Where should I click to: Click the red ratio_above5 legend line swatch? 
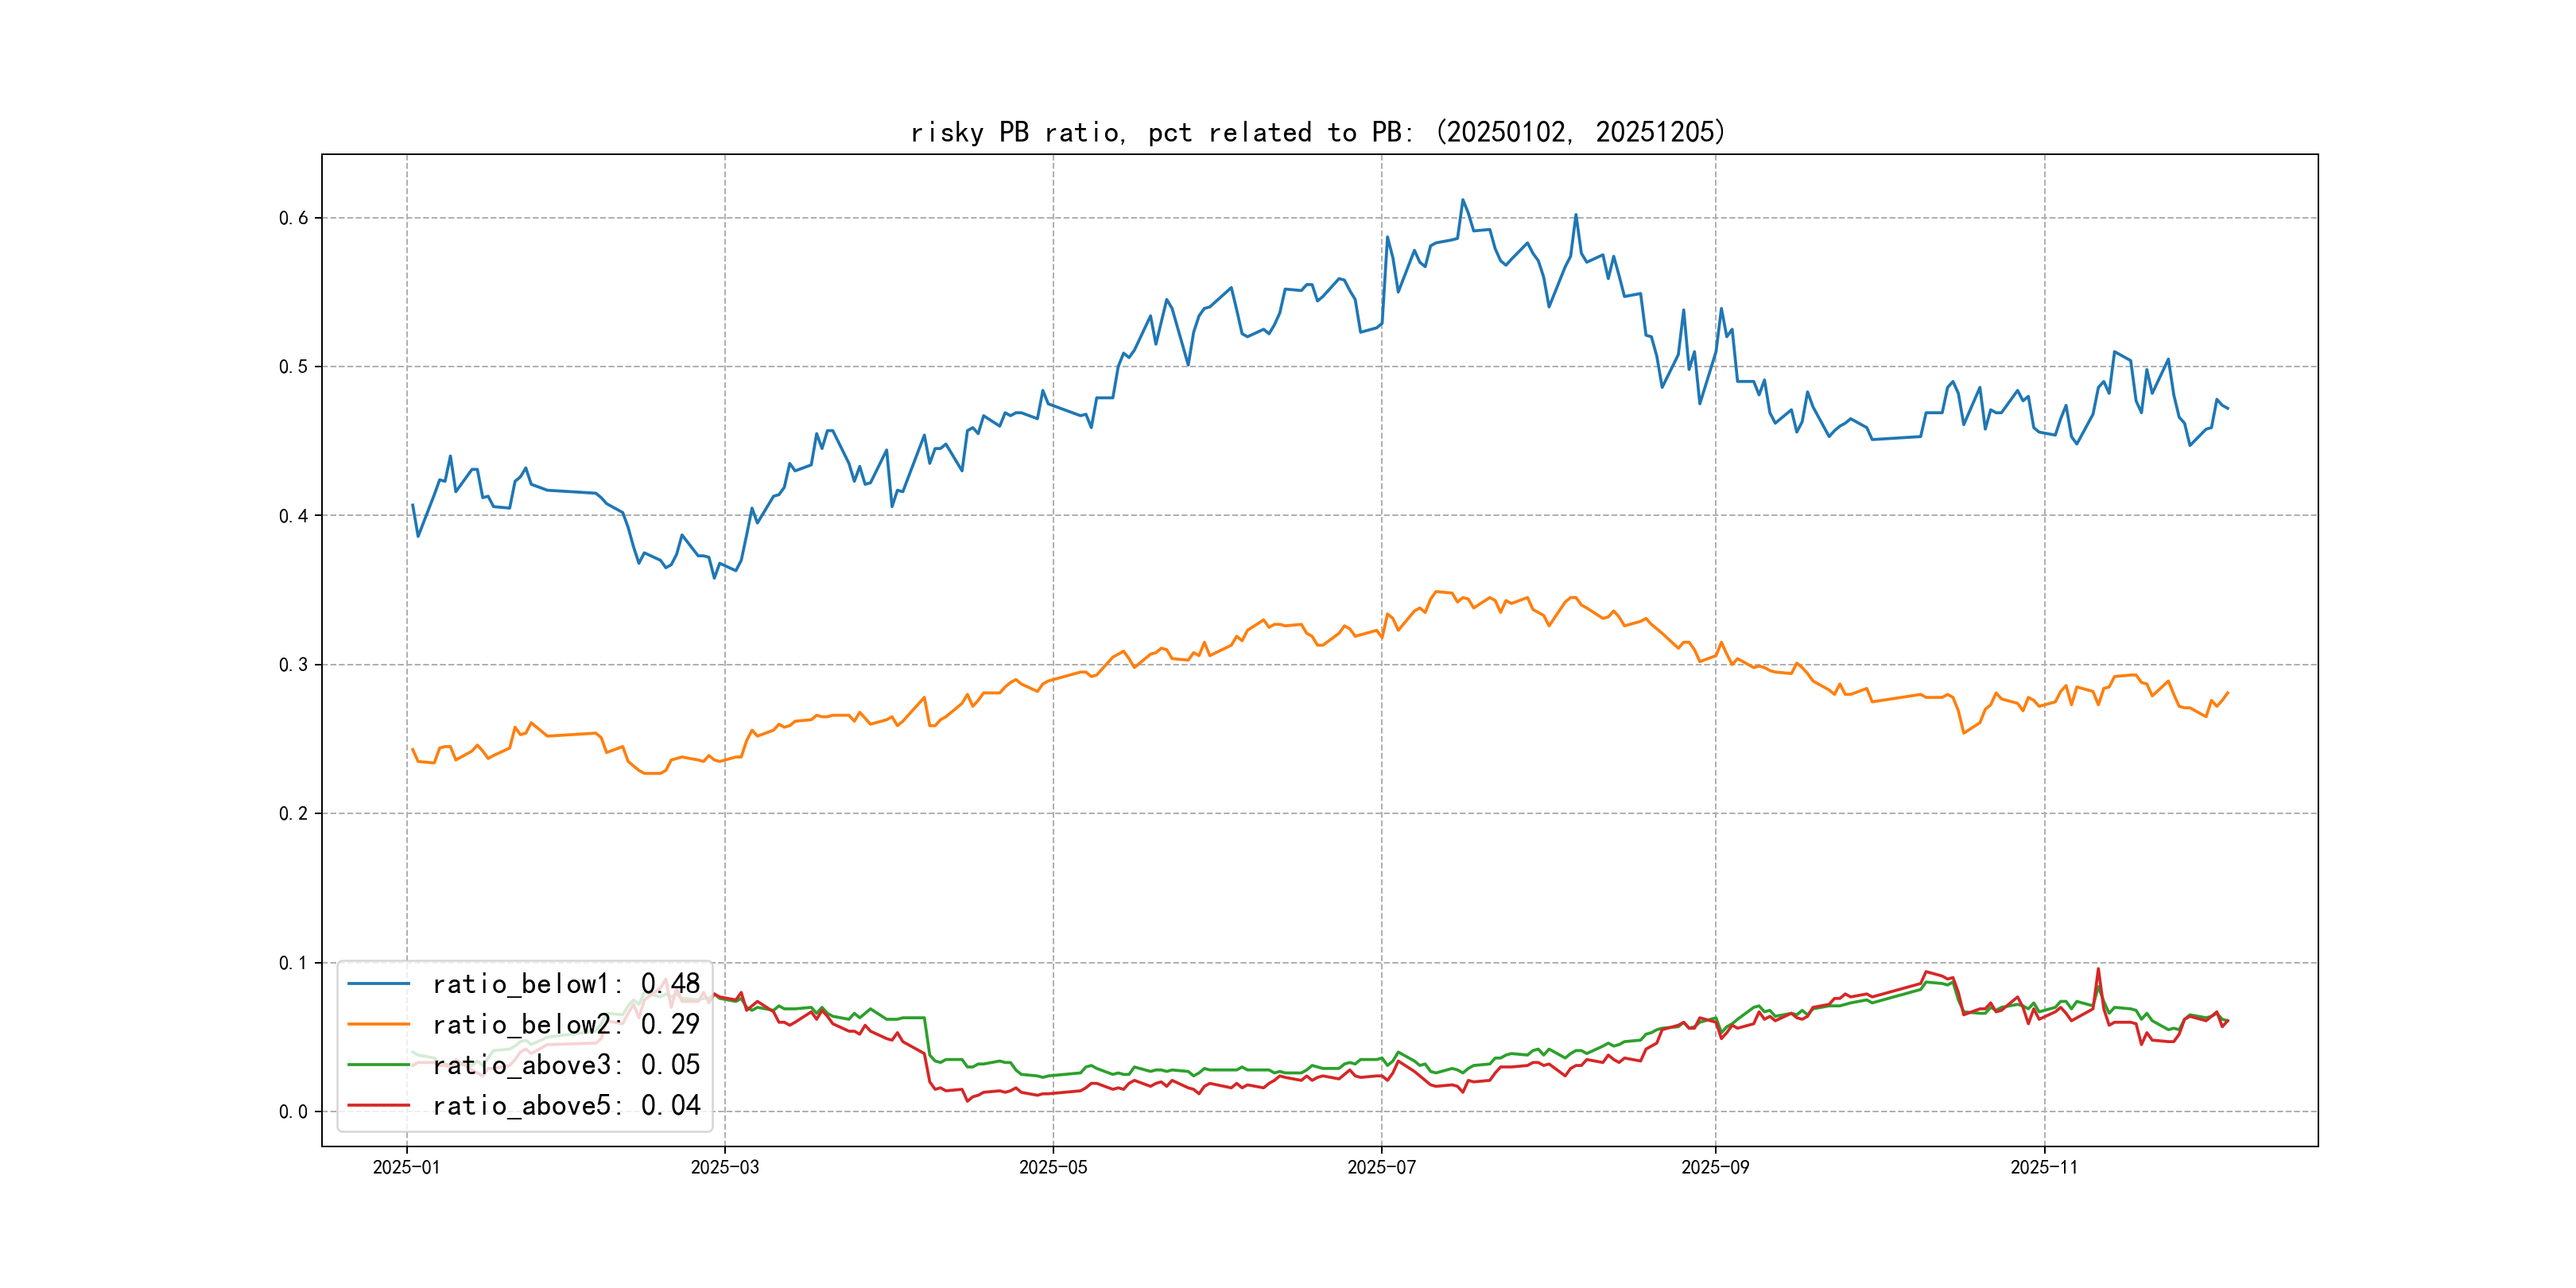pos(378,1105)
